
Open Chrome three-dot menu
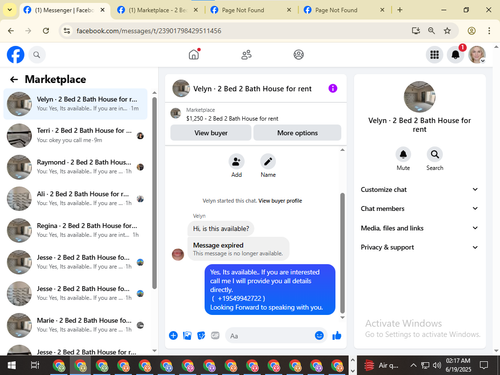pos(489,31)
